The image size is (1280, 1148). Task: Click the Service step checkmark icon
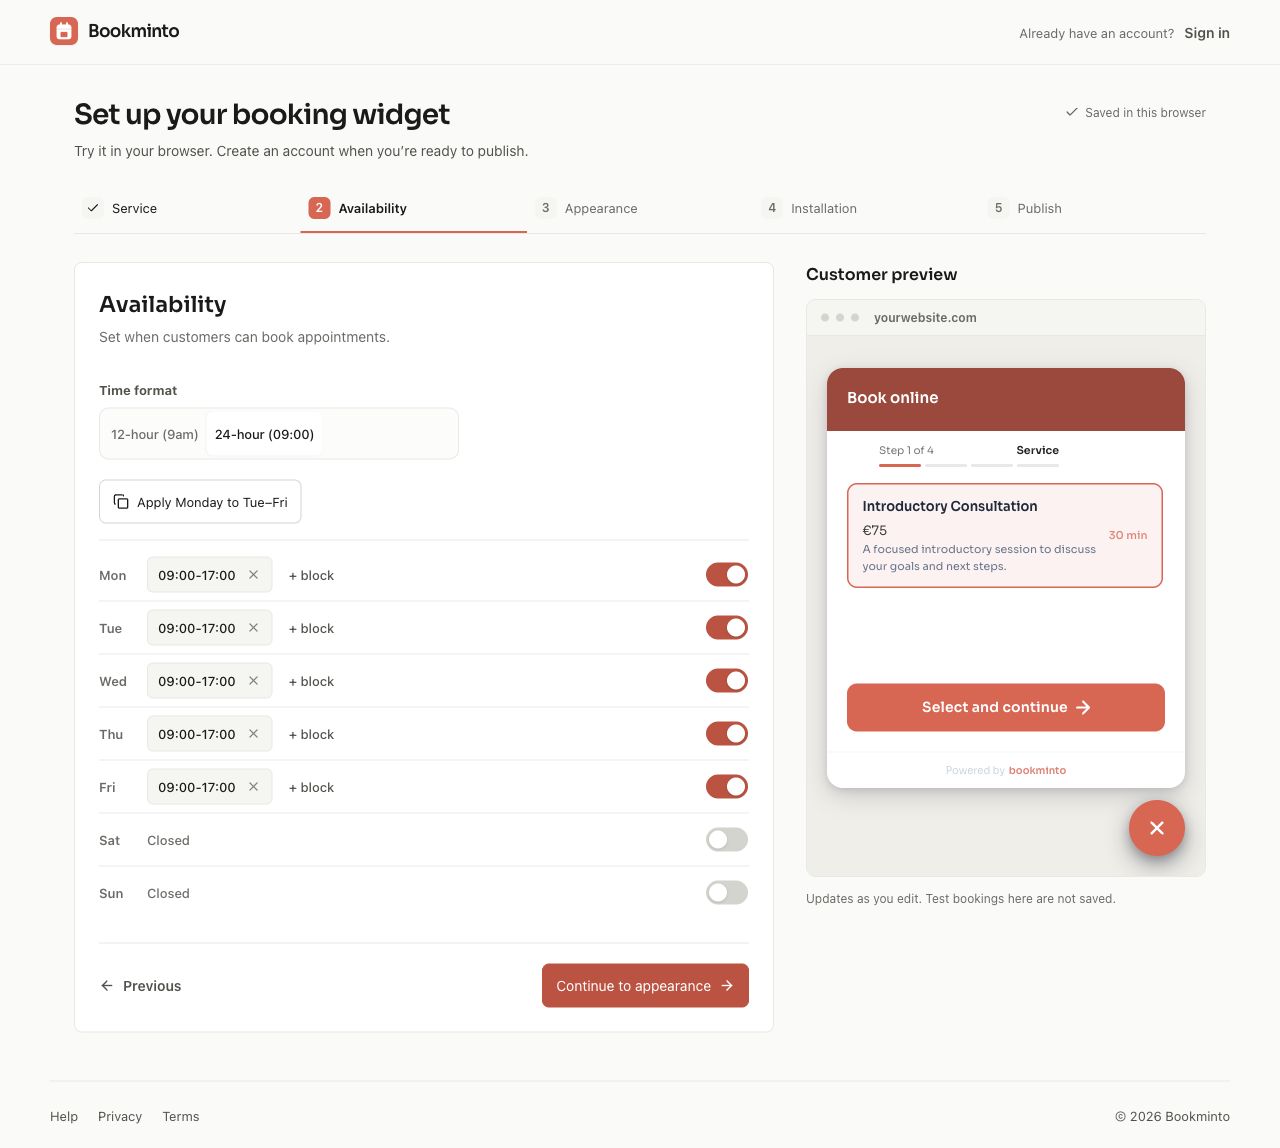coord(93,208)
